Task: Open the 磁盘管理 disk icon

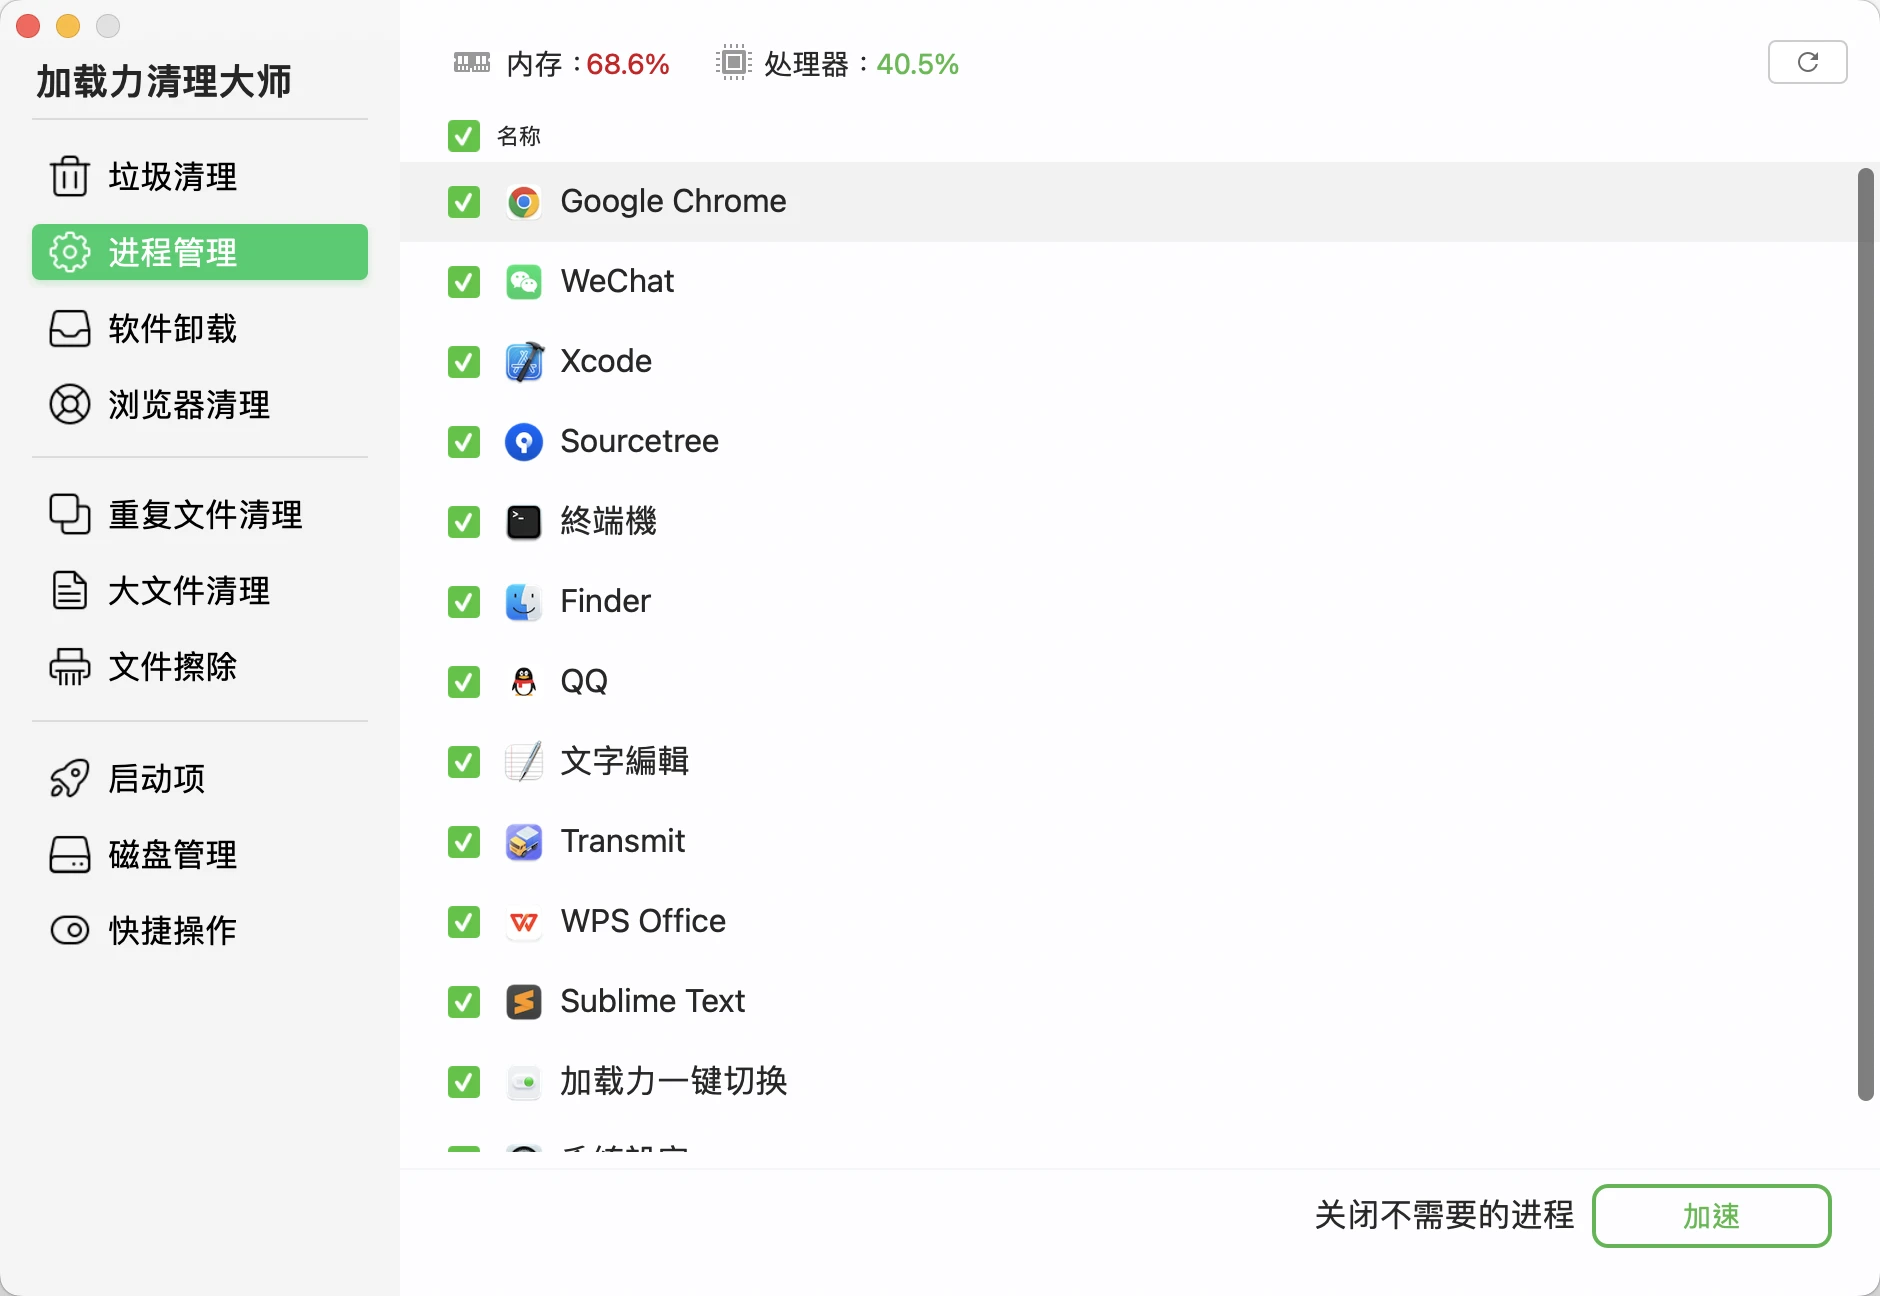Action: pos(68,854)
